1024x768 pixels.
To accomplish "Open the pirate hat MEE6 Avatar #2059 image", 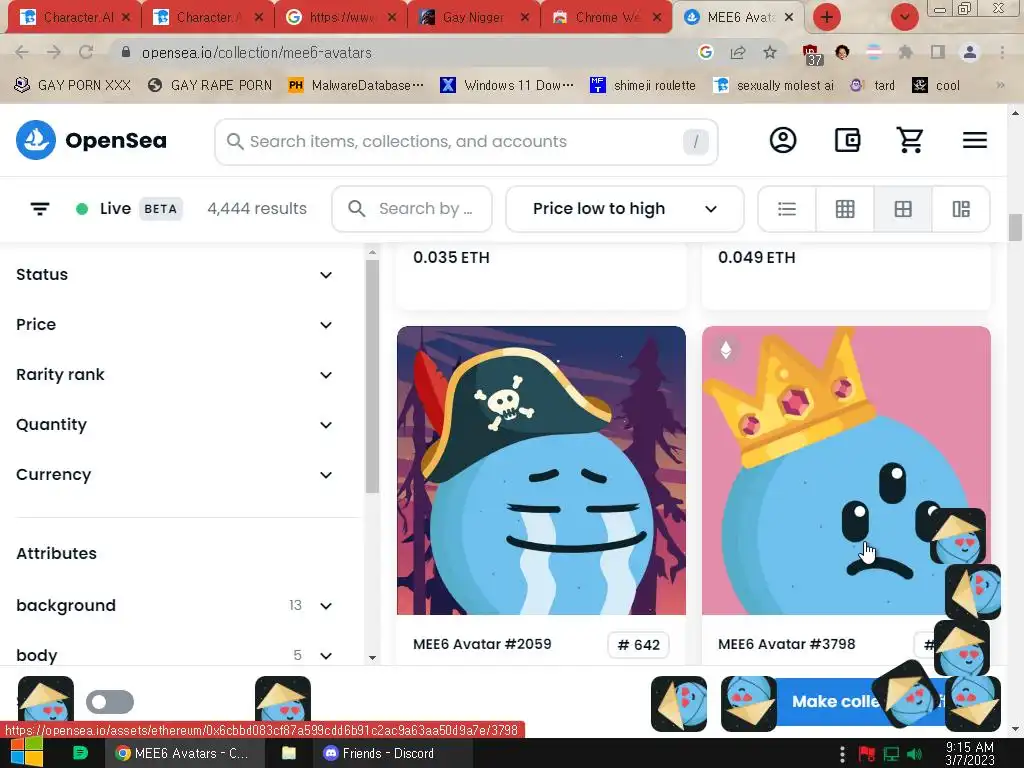I will 541,470.
